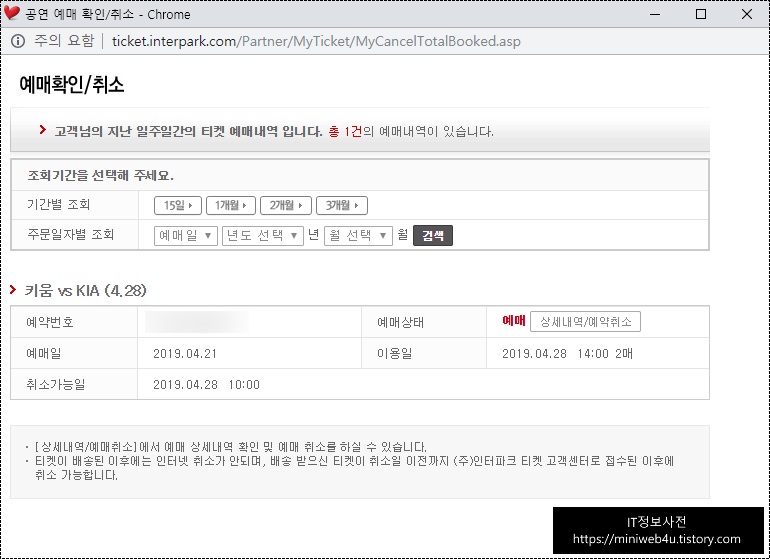Click the 이용일 label cell

[424, 353]
